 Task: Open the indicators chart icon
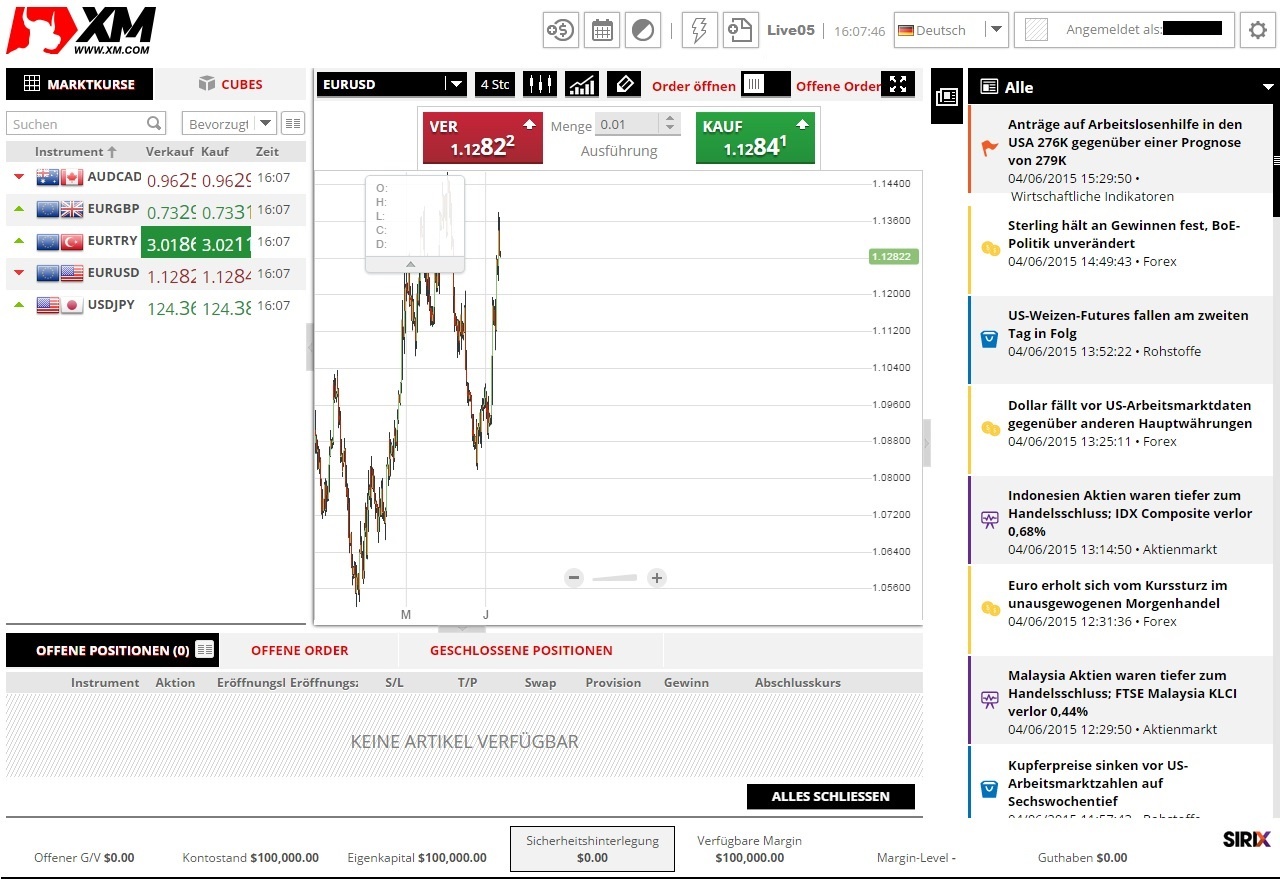tap(582, 85)
